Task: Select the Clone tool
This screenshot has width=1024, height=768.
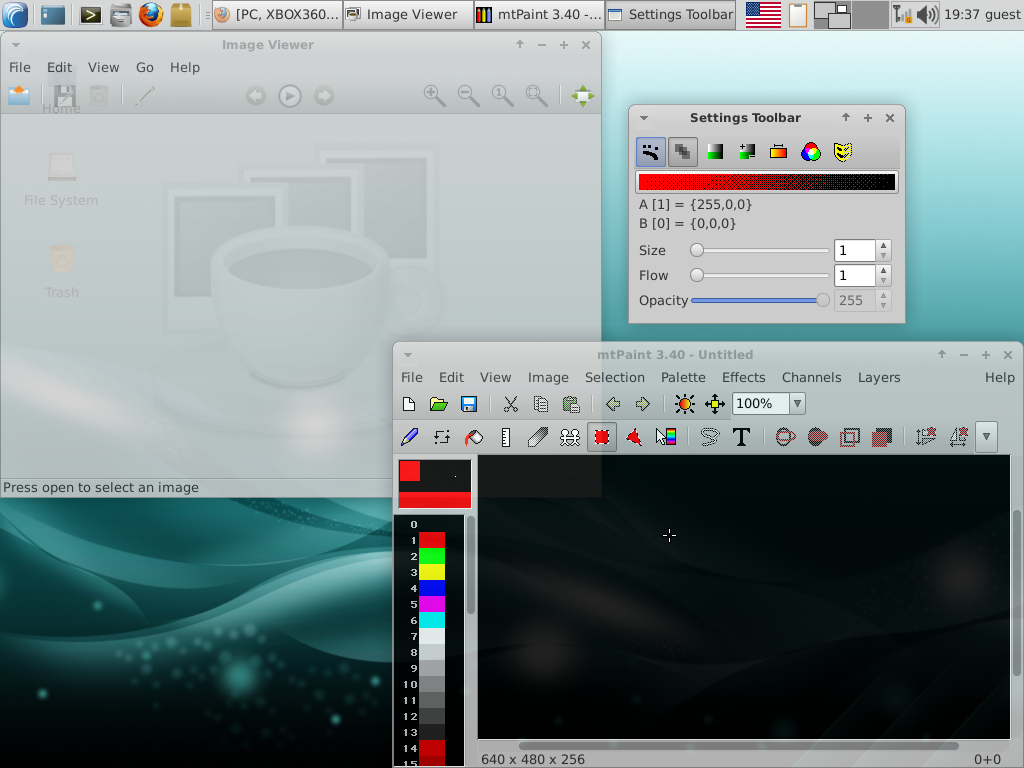Action: pyautogui.click(x=569, y=437)
